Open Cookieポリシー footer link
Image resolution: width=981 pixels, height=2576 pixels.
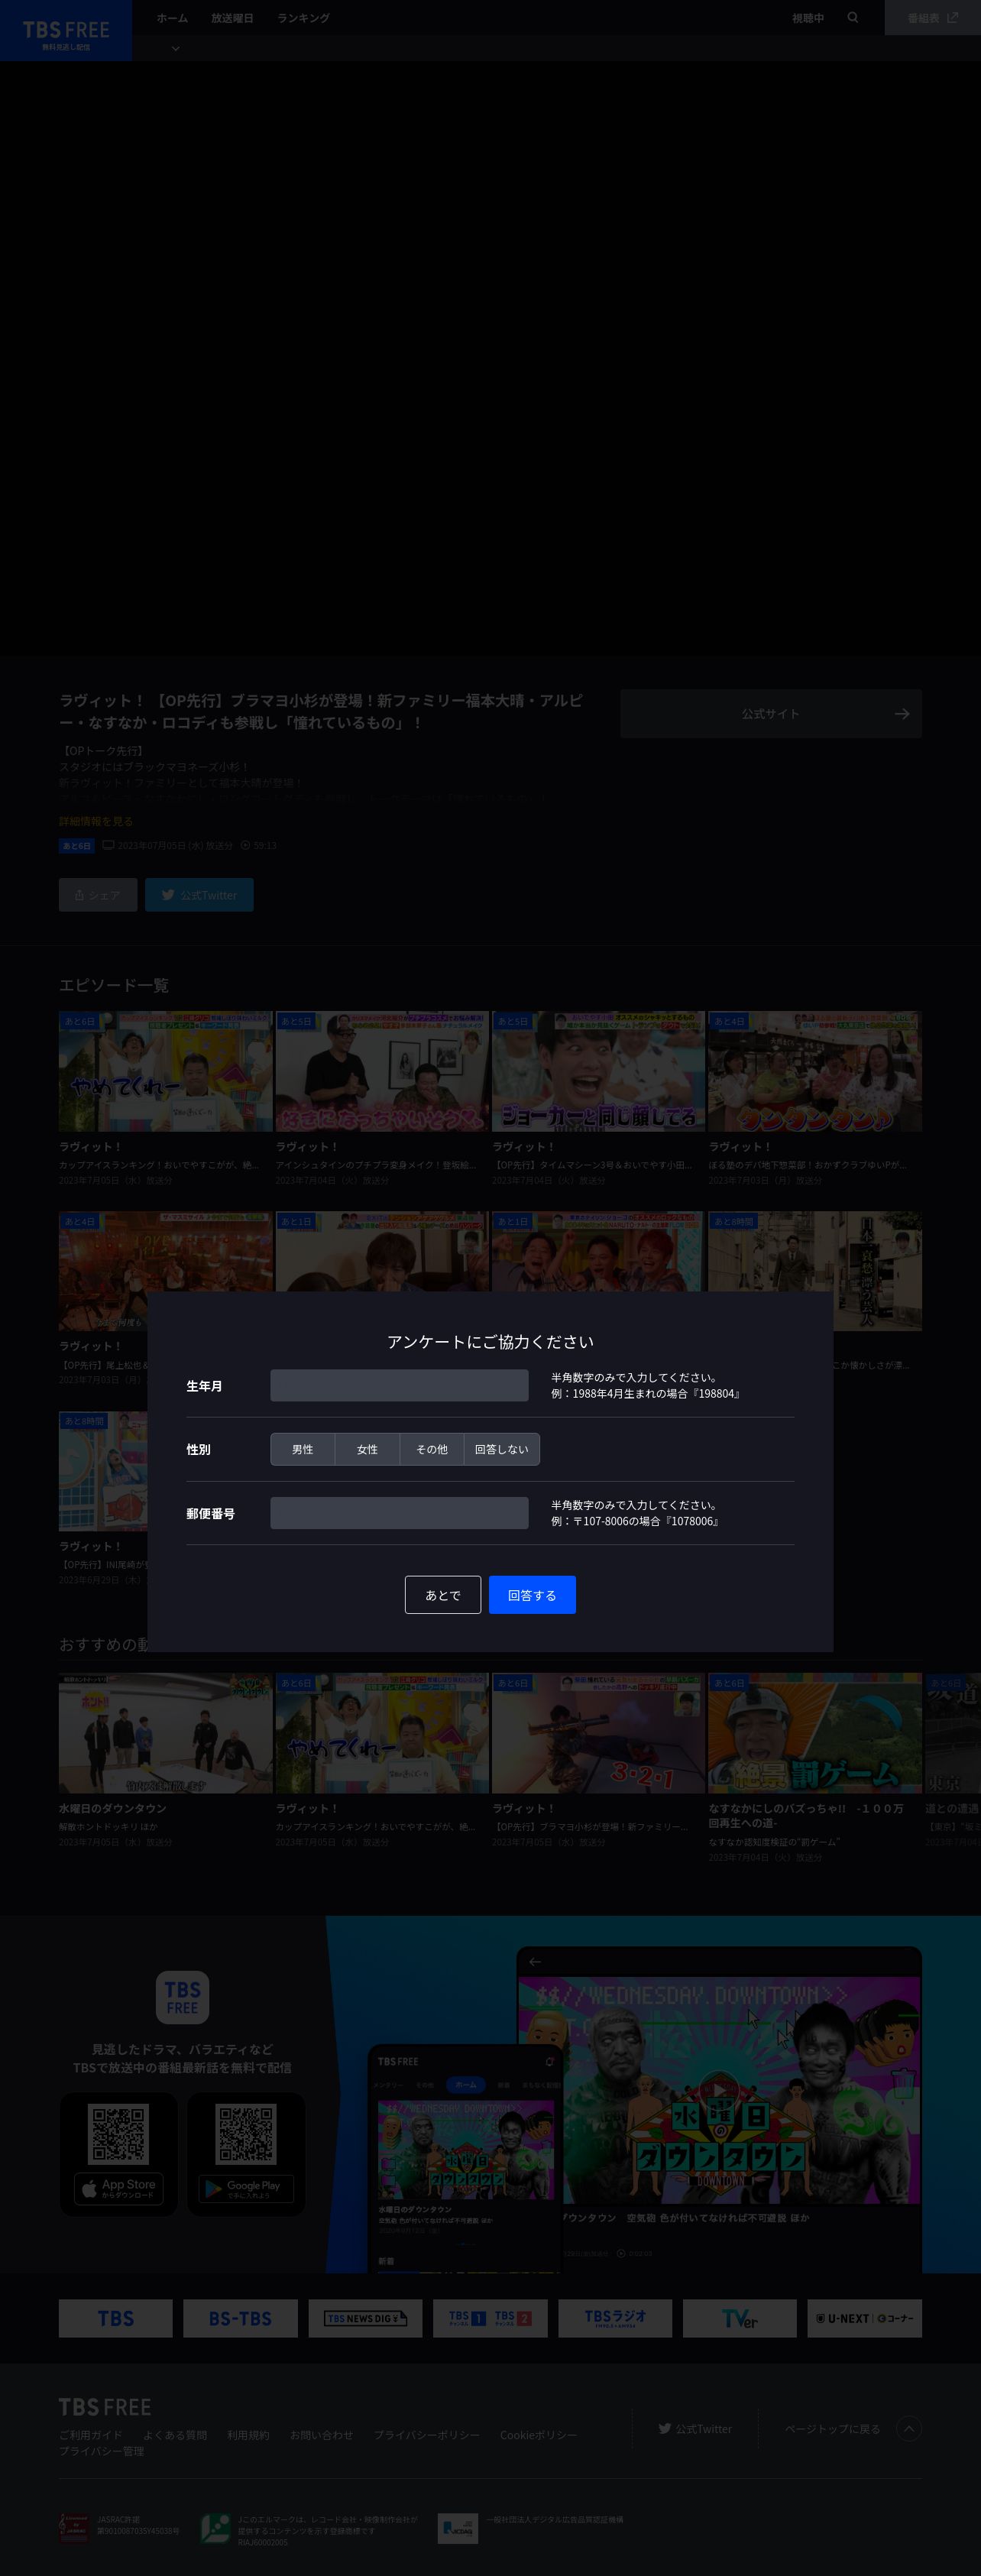click(x=539, y=2434)
